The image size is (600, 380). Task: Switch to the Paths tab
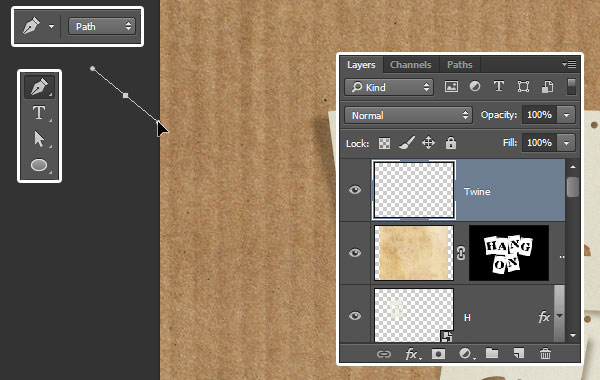click(x=460, y=65)
